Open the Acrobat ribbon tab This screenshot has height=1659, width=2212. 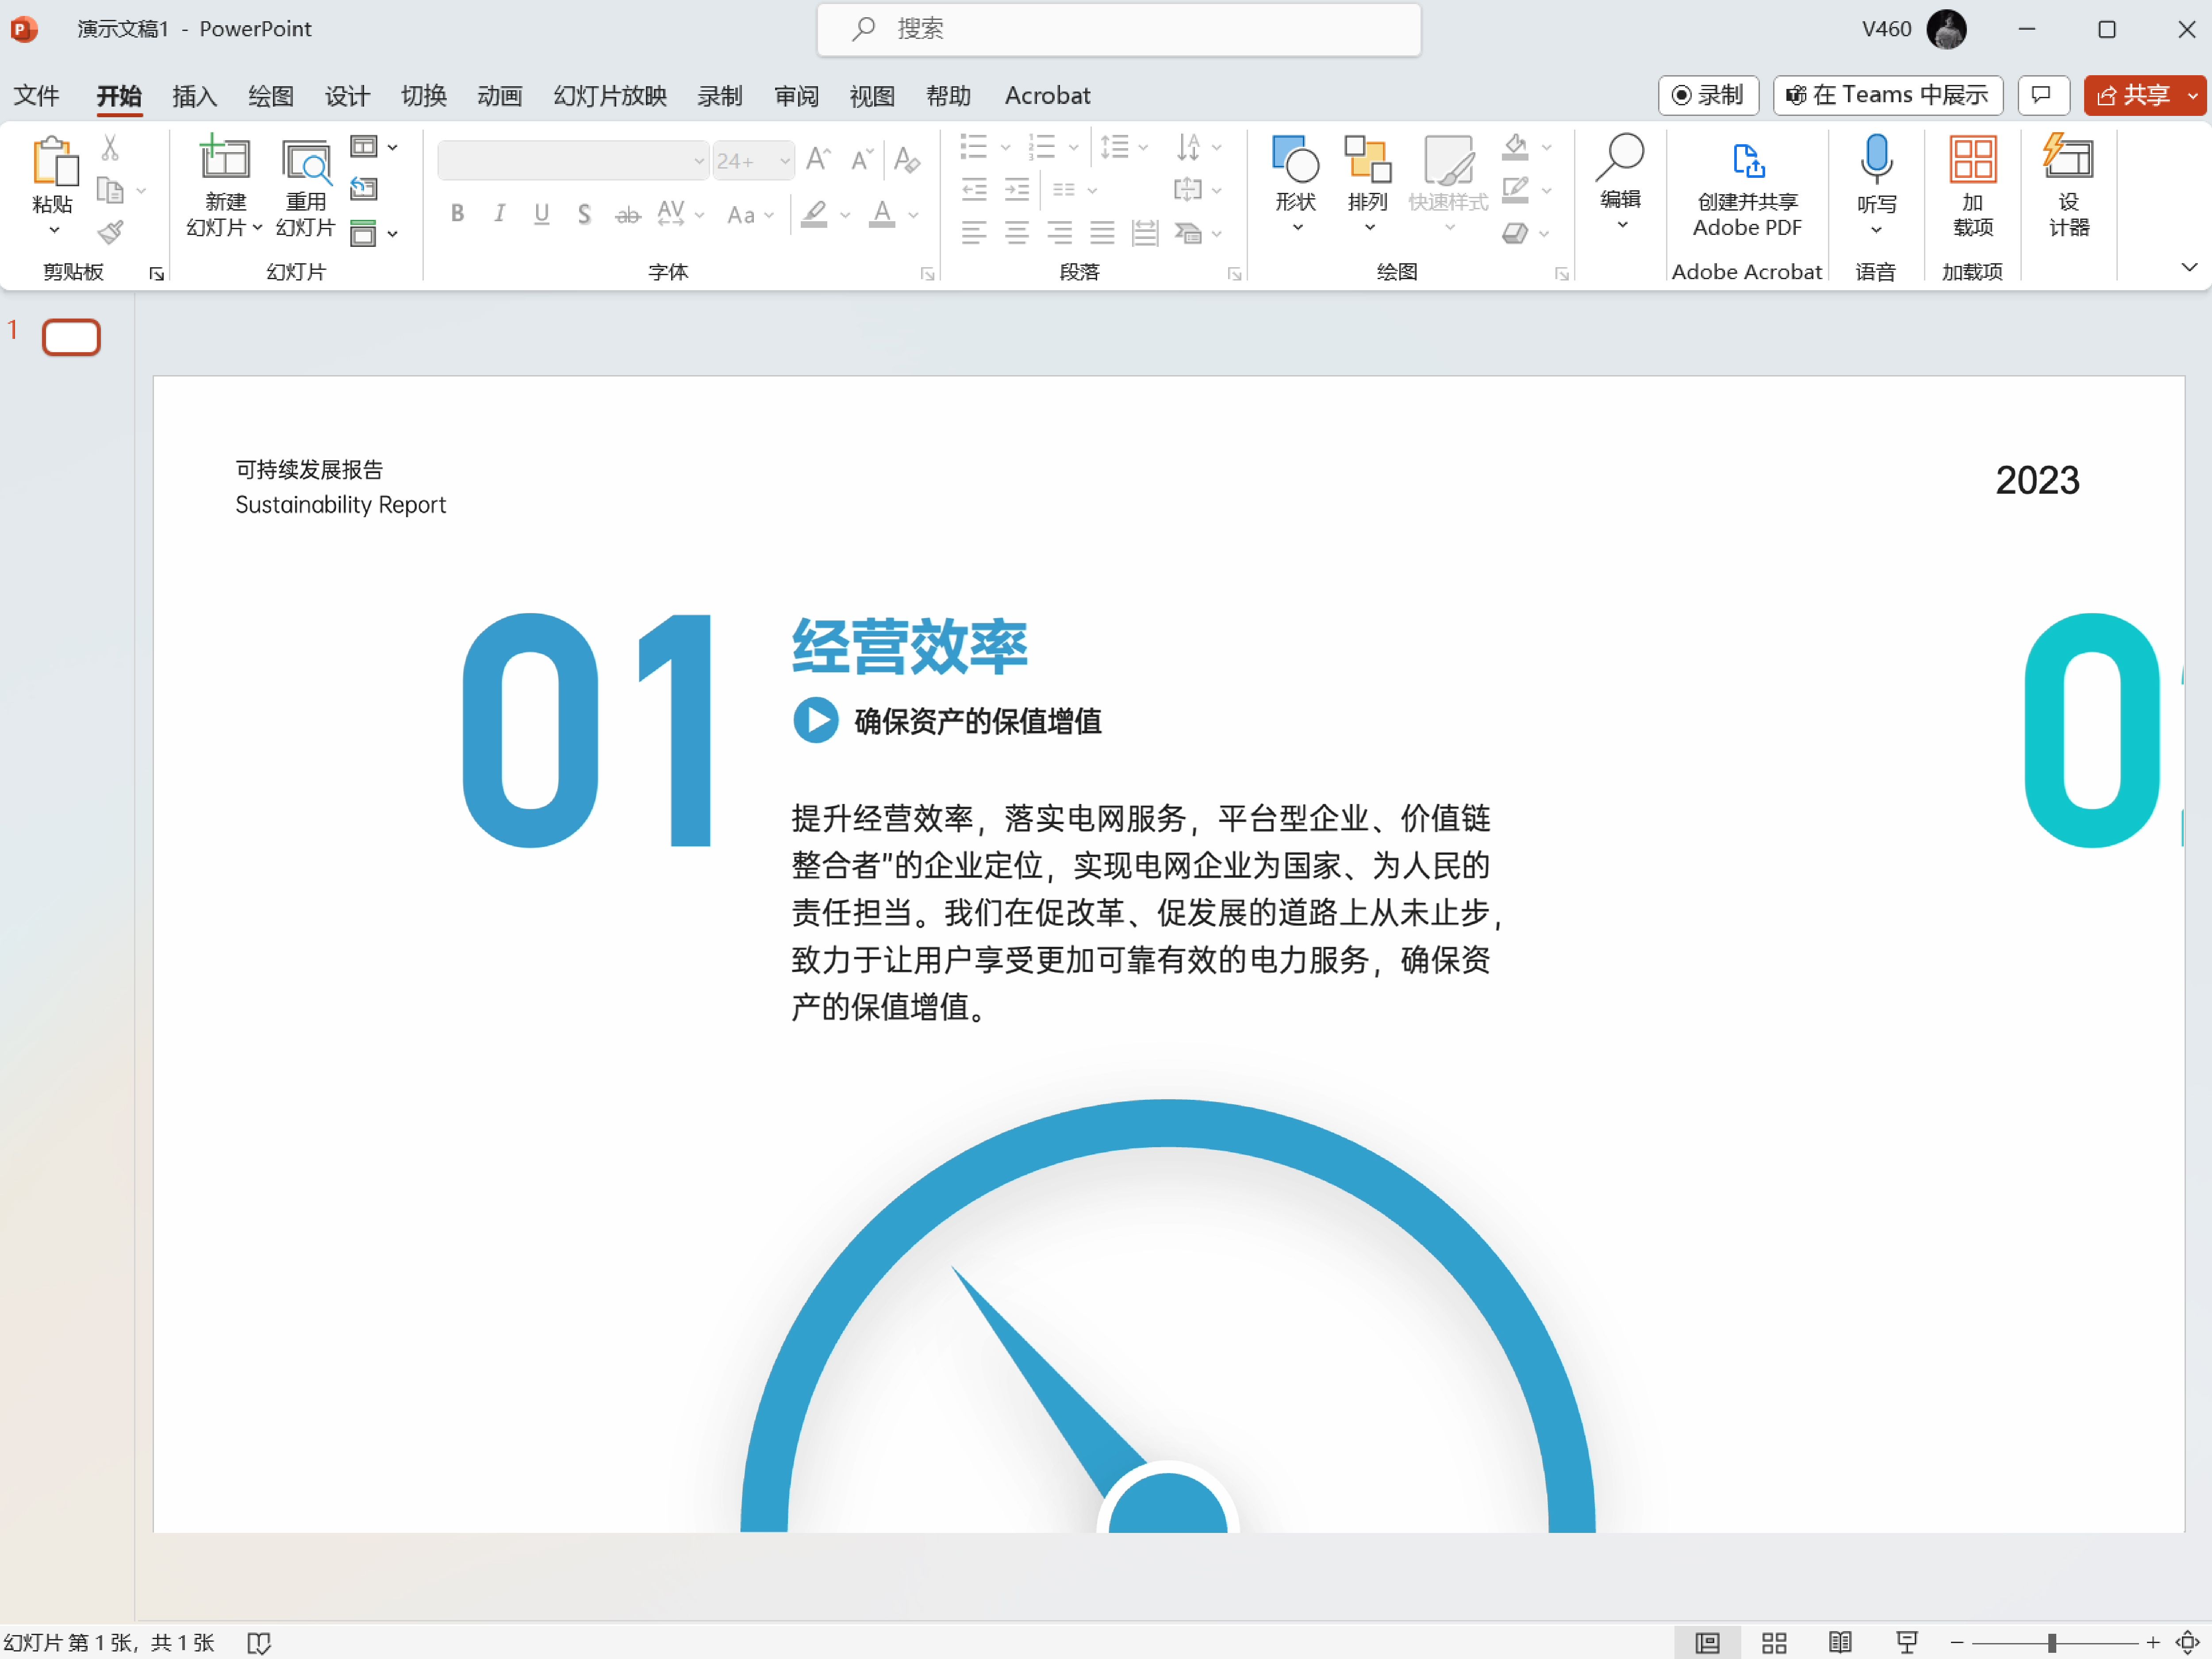click(x=1047, y=95)
